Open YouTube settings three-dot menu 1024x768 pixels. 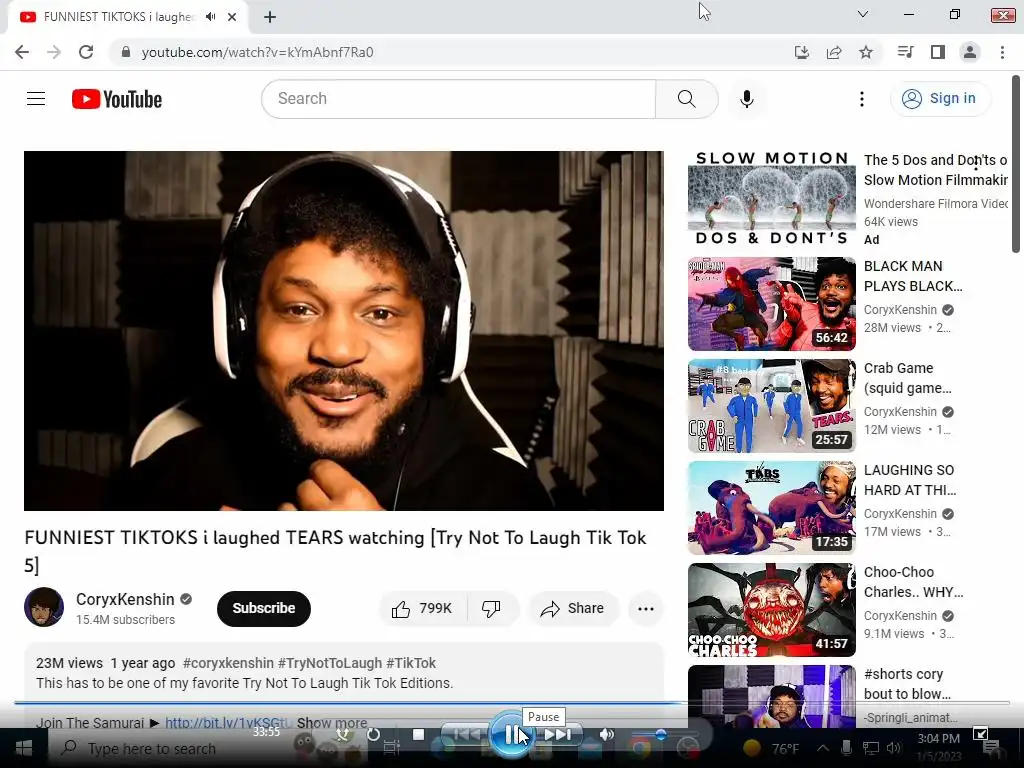[x=862, y=99]
